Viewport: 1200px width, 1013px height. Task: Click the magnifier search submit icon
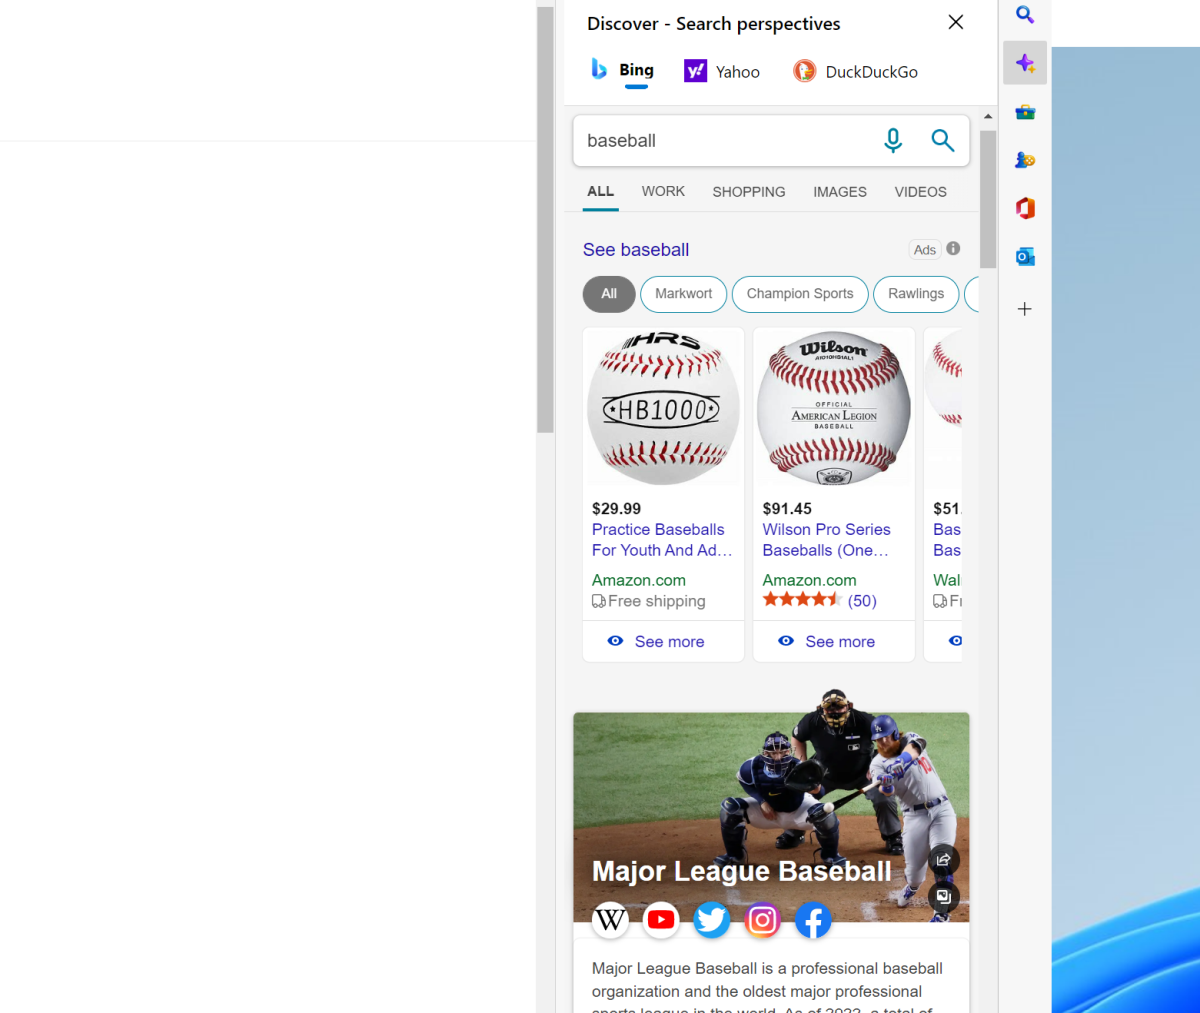click(943, 141)
